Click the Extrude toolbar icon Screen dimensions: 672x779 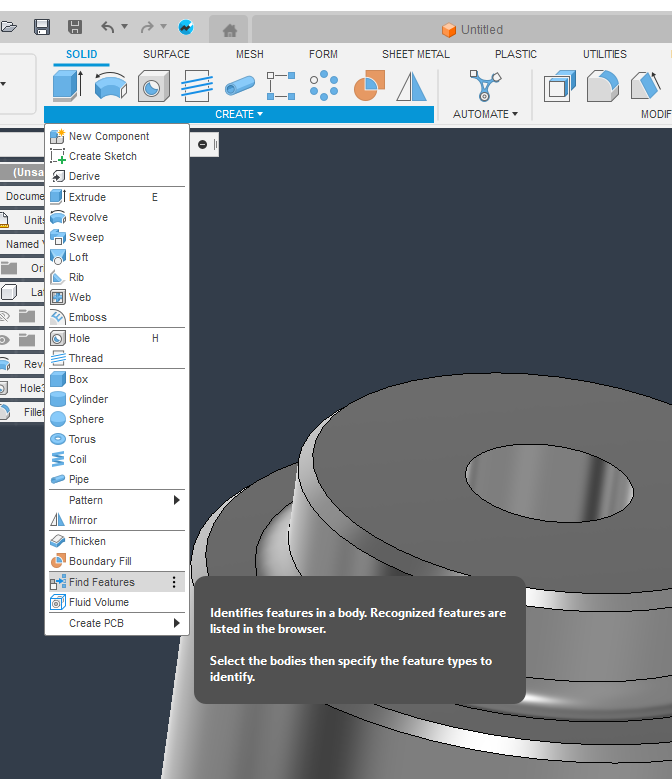(68, 86)
